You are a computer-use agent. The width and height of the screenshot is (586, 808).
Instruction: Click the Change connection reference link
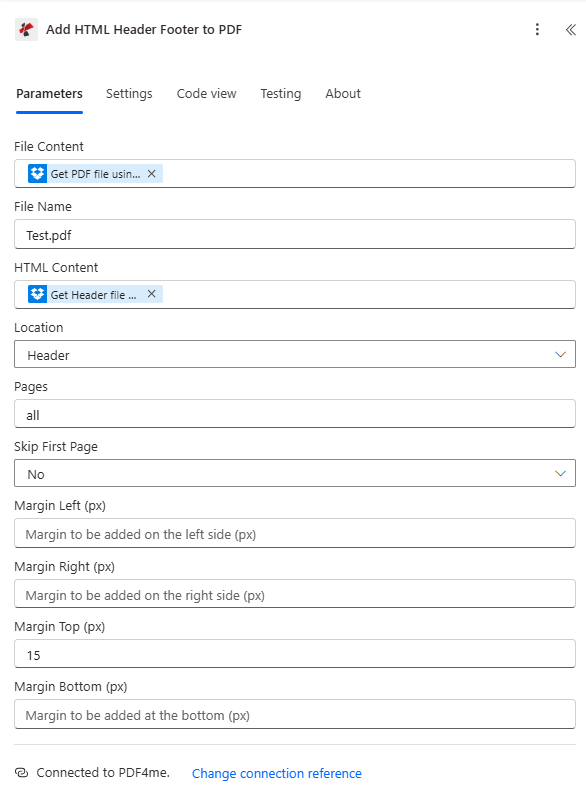pos(276,773)
